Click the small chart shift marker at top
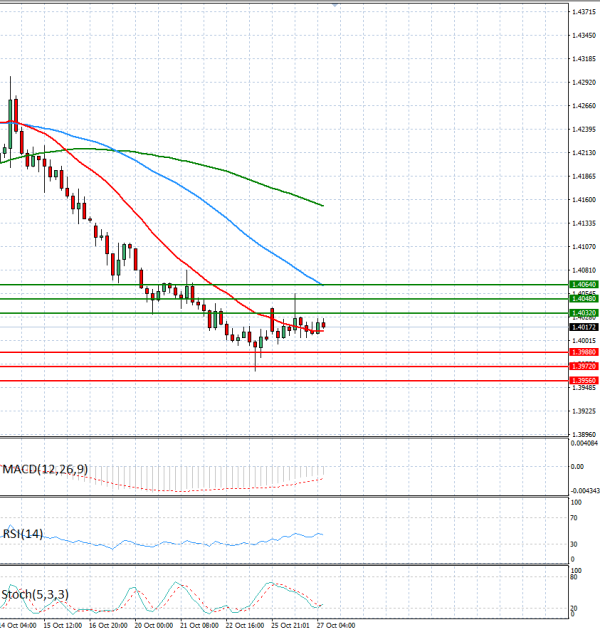Viewport: 600px width, 632px height. [335, 4]
